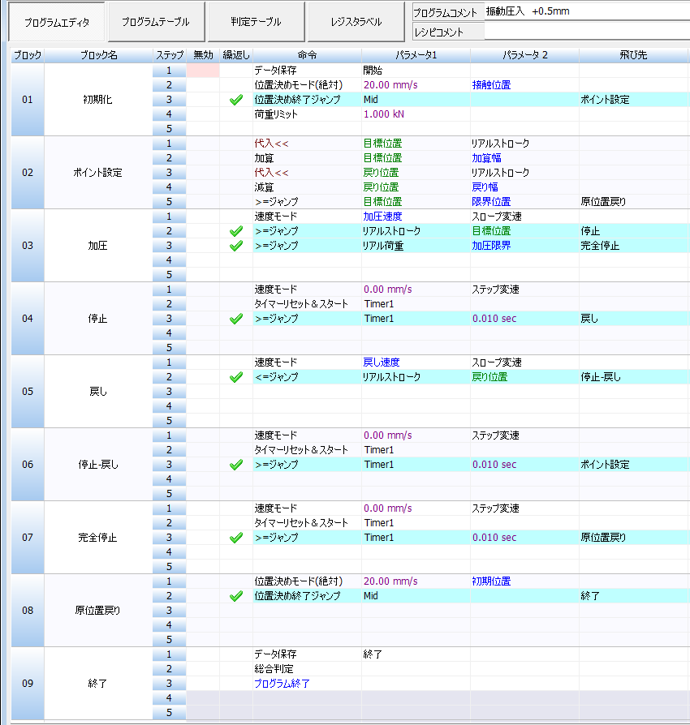The height and width of the screenshot is (725, 690).
Task: Click the checkmark on 加圧 step 3 row
Action: [x=236, y=245]
